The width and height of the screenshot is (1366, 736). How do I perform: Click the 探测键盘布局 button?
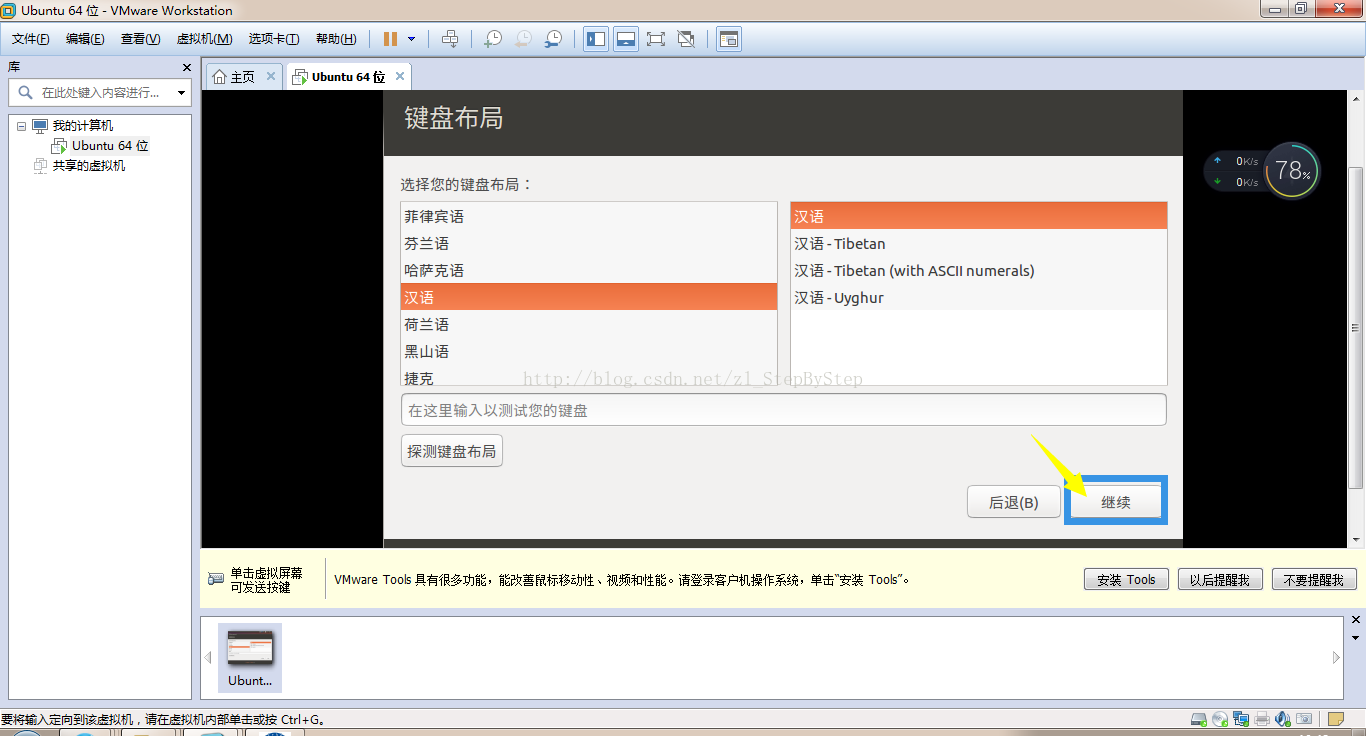point(451,451)
